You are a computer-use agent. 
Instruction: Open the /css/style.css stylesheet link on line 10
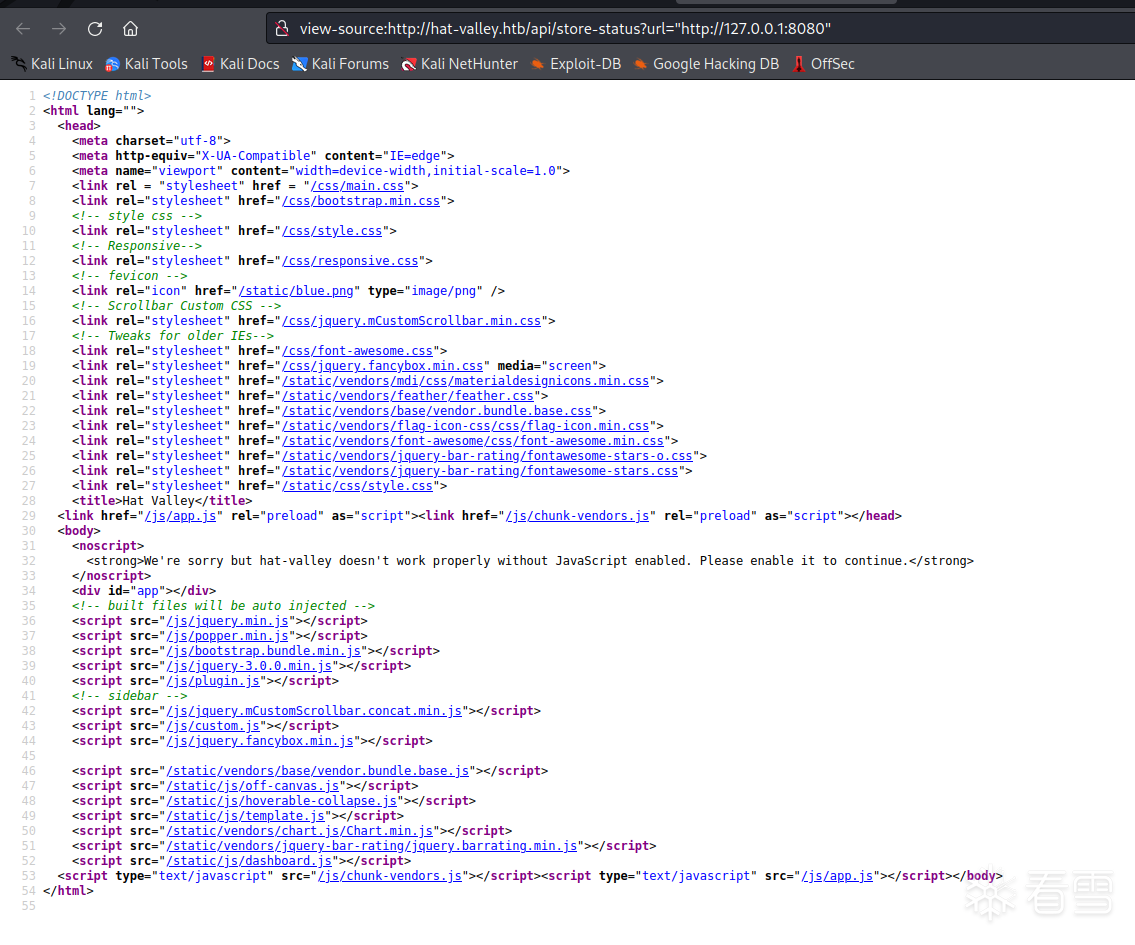coord(332,231)
